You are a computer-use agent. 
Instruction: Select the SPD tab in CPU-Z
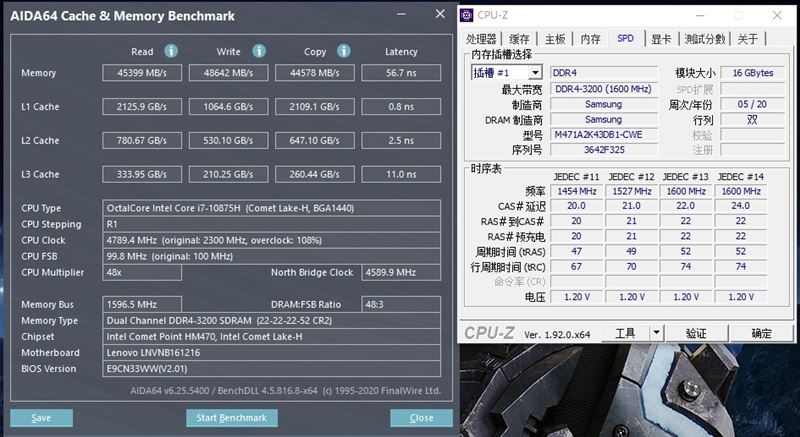626,38
